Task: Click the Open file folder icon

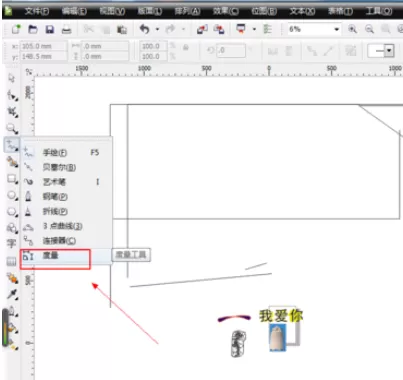Action: click(33, 29)
